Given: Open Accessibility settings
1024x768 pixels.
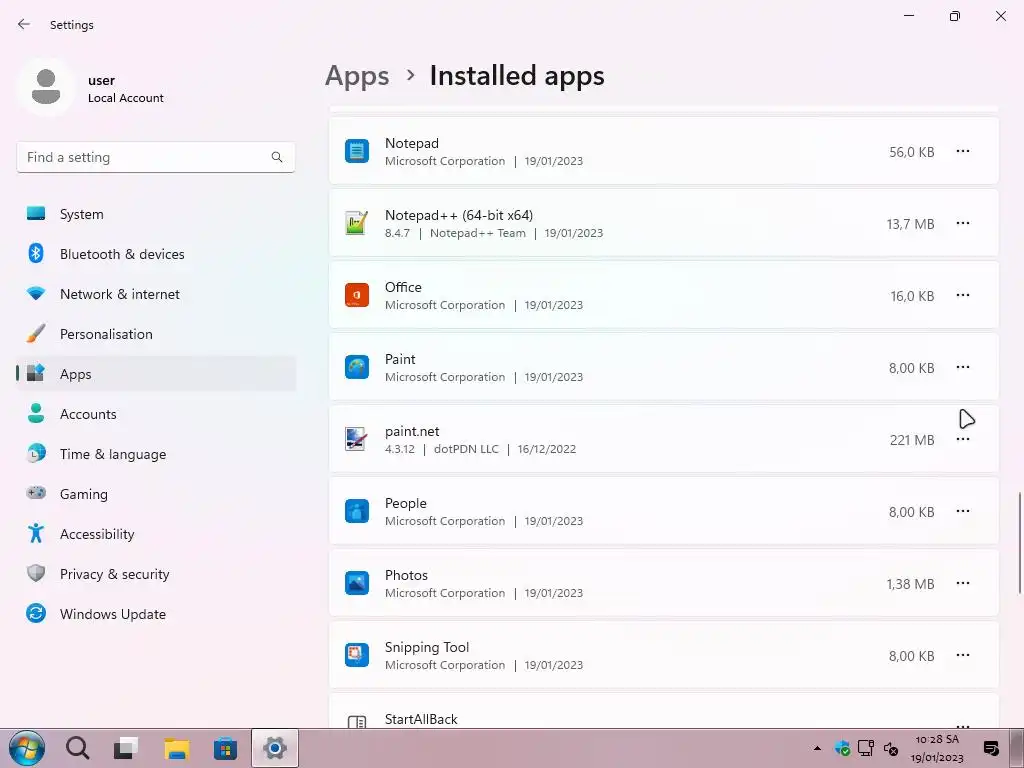Looking at the screenshot, I should pyautogui.click(x=156, y=534).
